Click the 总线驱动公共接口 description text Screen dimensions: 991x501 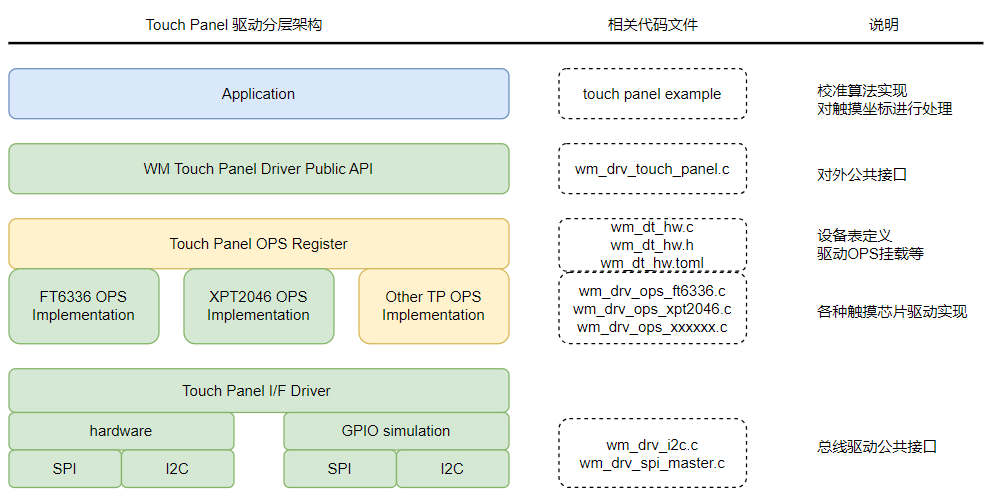tap(877, 446)
